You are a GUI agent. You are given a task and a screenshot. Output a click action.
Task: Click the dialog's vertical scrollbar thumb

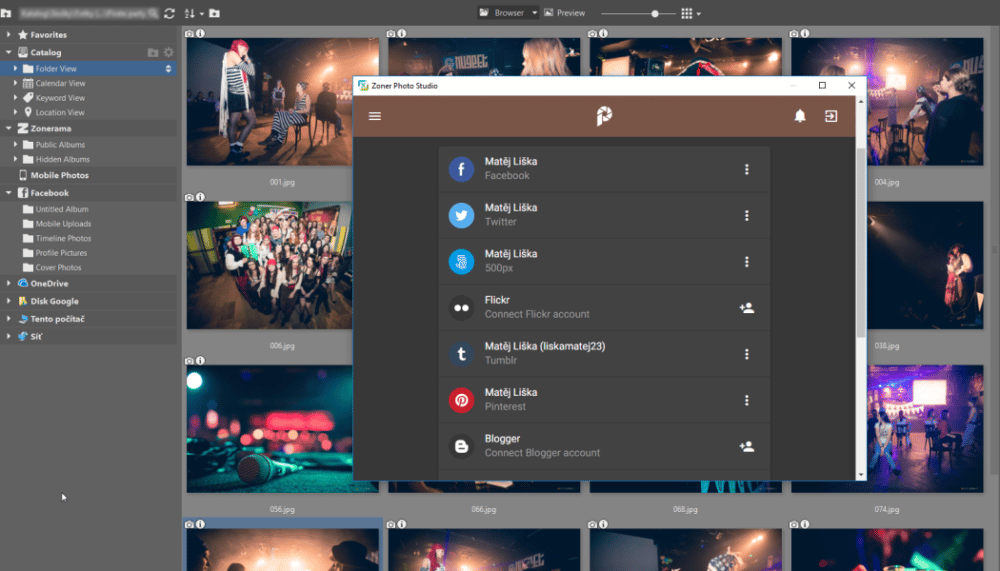tap(861, 242)
